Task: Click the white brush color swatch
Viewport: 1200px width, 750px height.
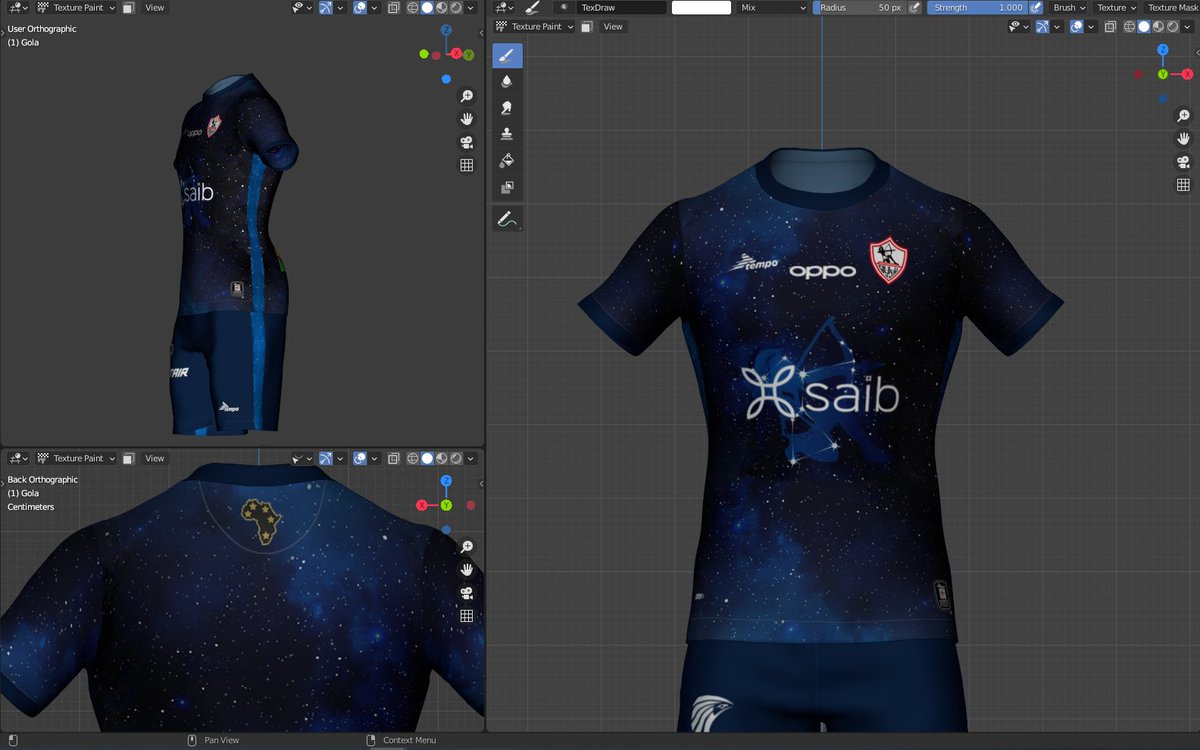Action: pyautogui.click(x=701, y=7)
